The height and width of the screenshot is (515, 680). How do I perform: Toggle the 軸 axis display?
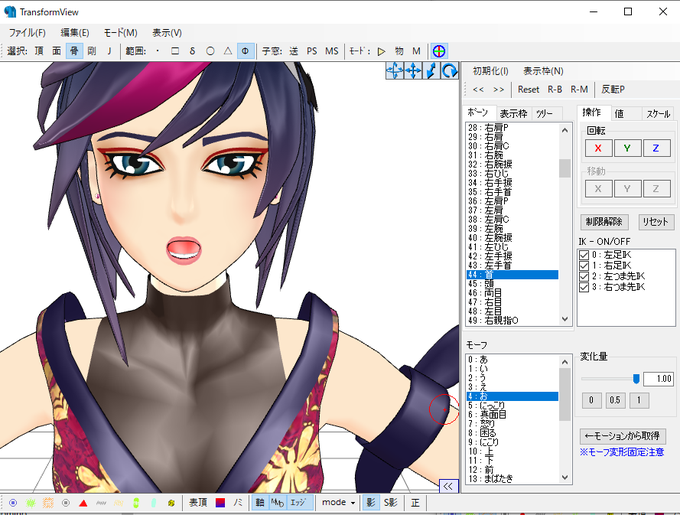point(260,503)
